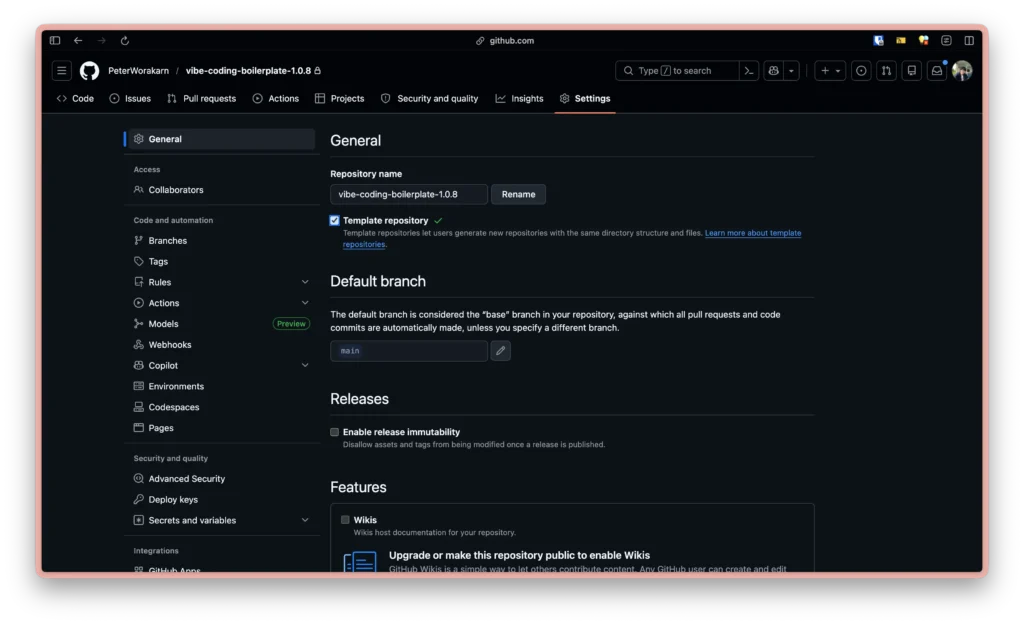This screenshot has height=625, width=1024.
Task: Toggle the browser sidebar icon
Action: (x=55, y=40)
